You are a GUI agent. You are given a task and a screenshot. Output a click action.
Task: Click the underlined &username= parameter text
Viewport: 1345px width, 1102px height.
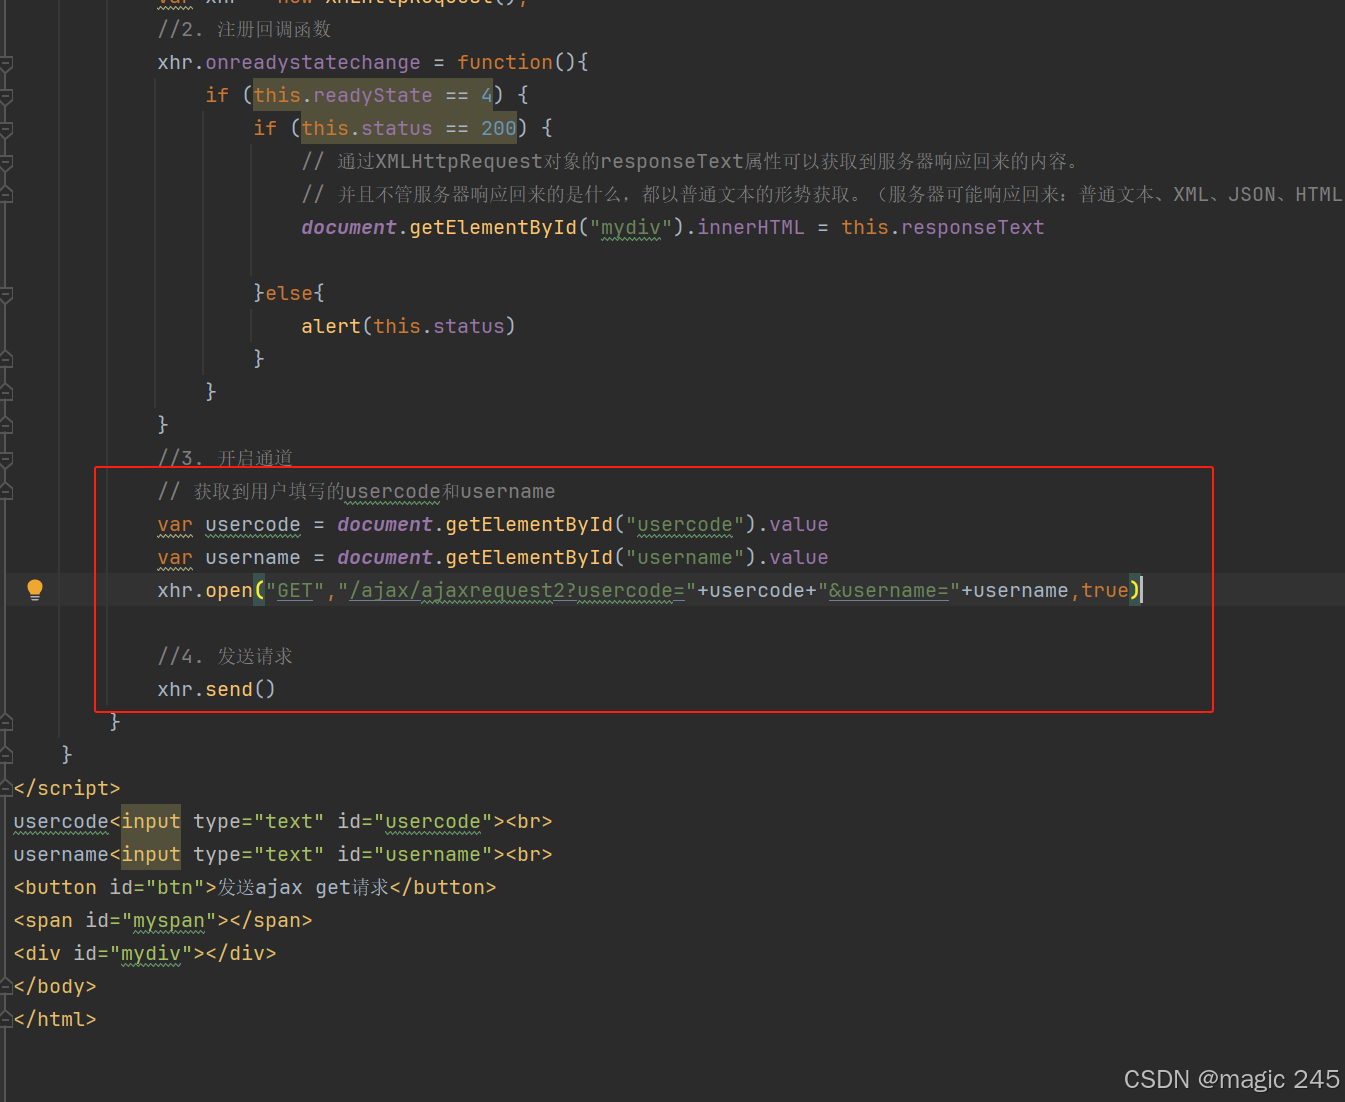tap(888, 590)
